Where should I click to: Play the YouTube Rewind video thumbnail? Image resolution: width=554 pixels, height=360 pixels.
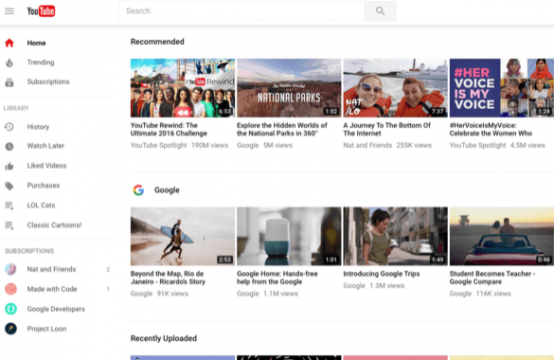[183, 88]
